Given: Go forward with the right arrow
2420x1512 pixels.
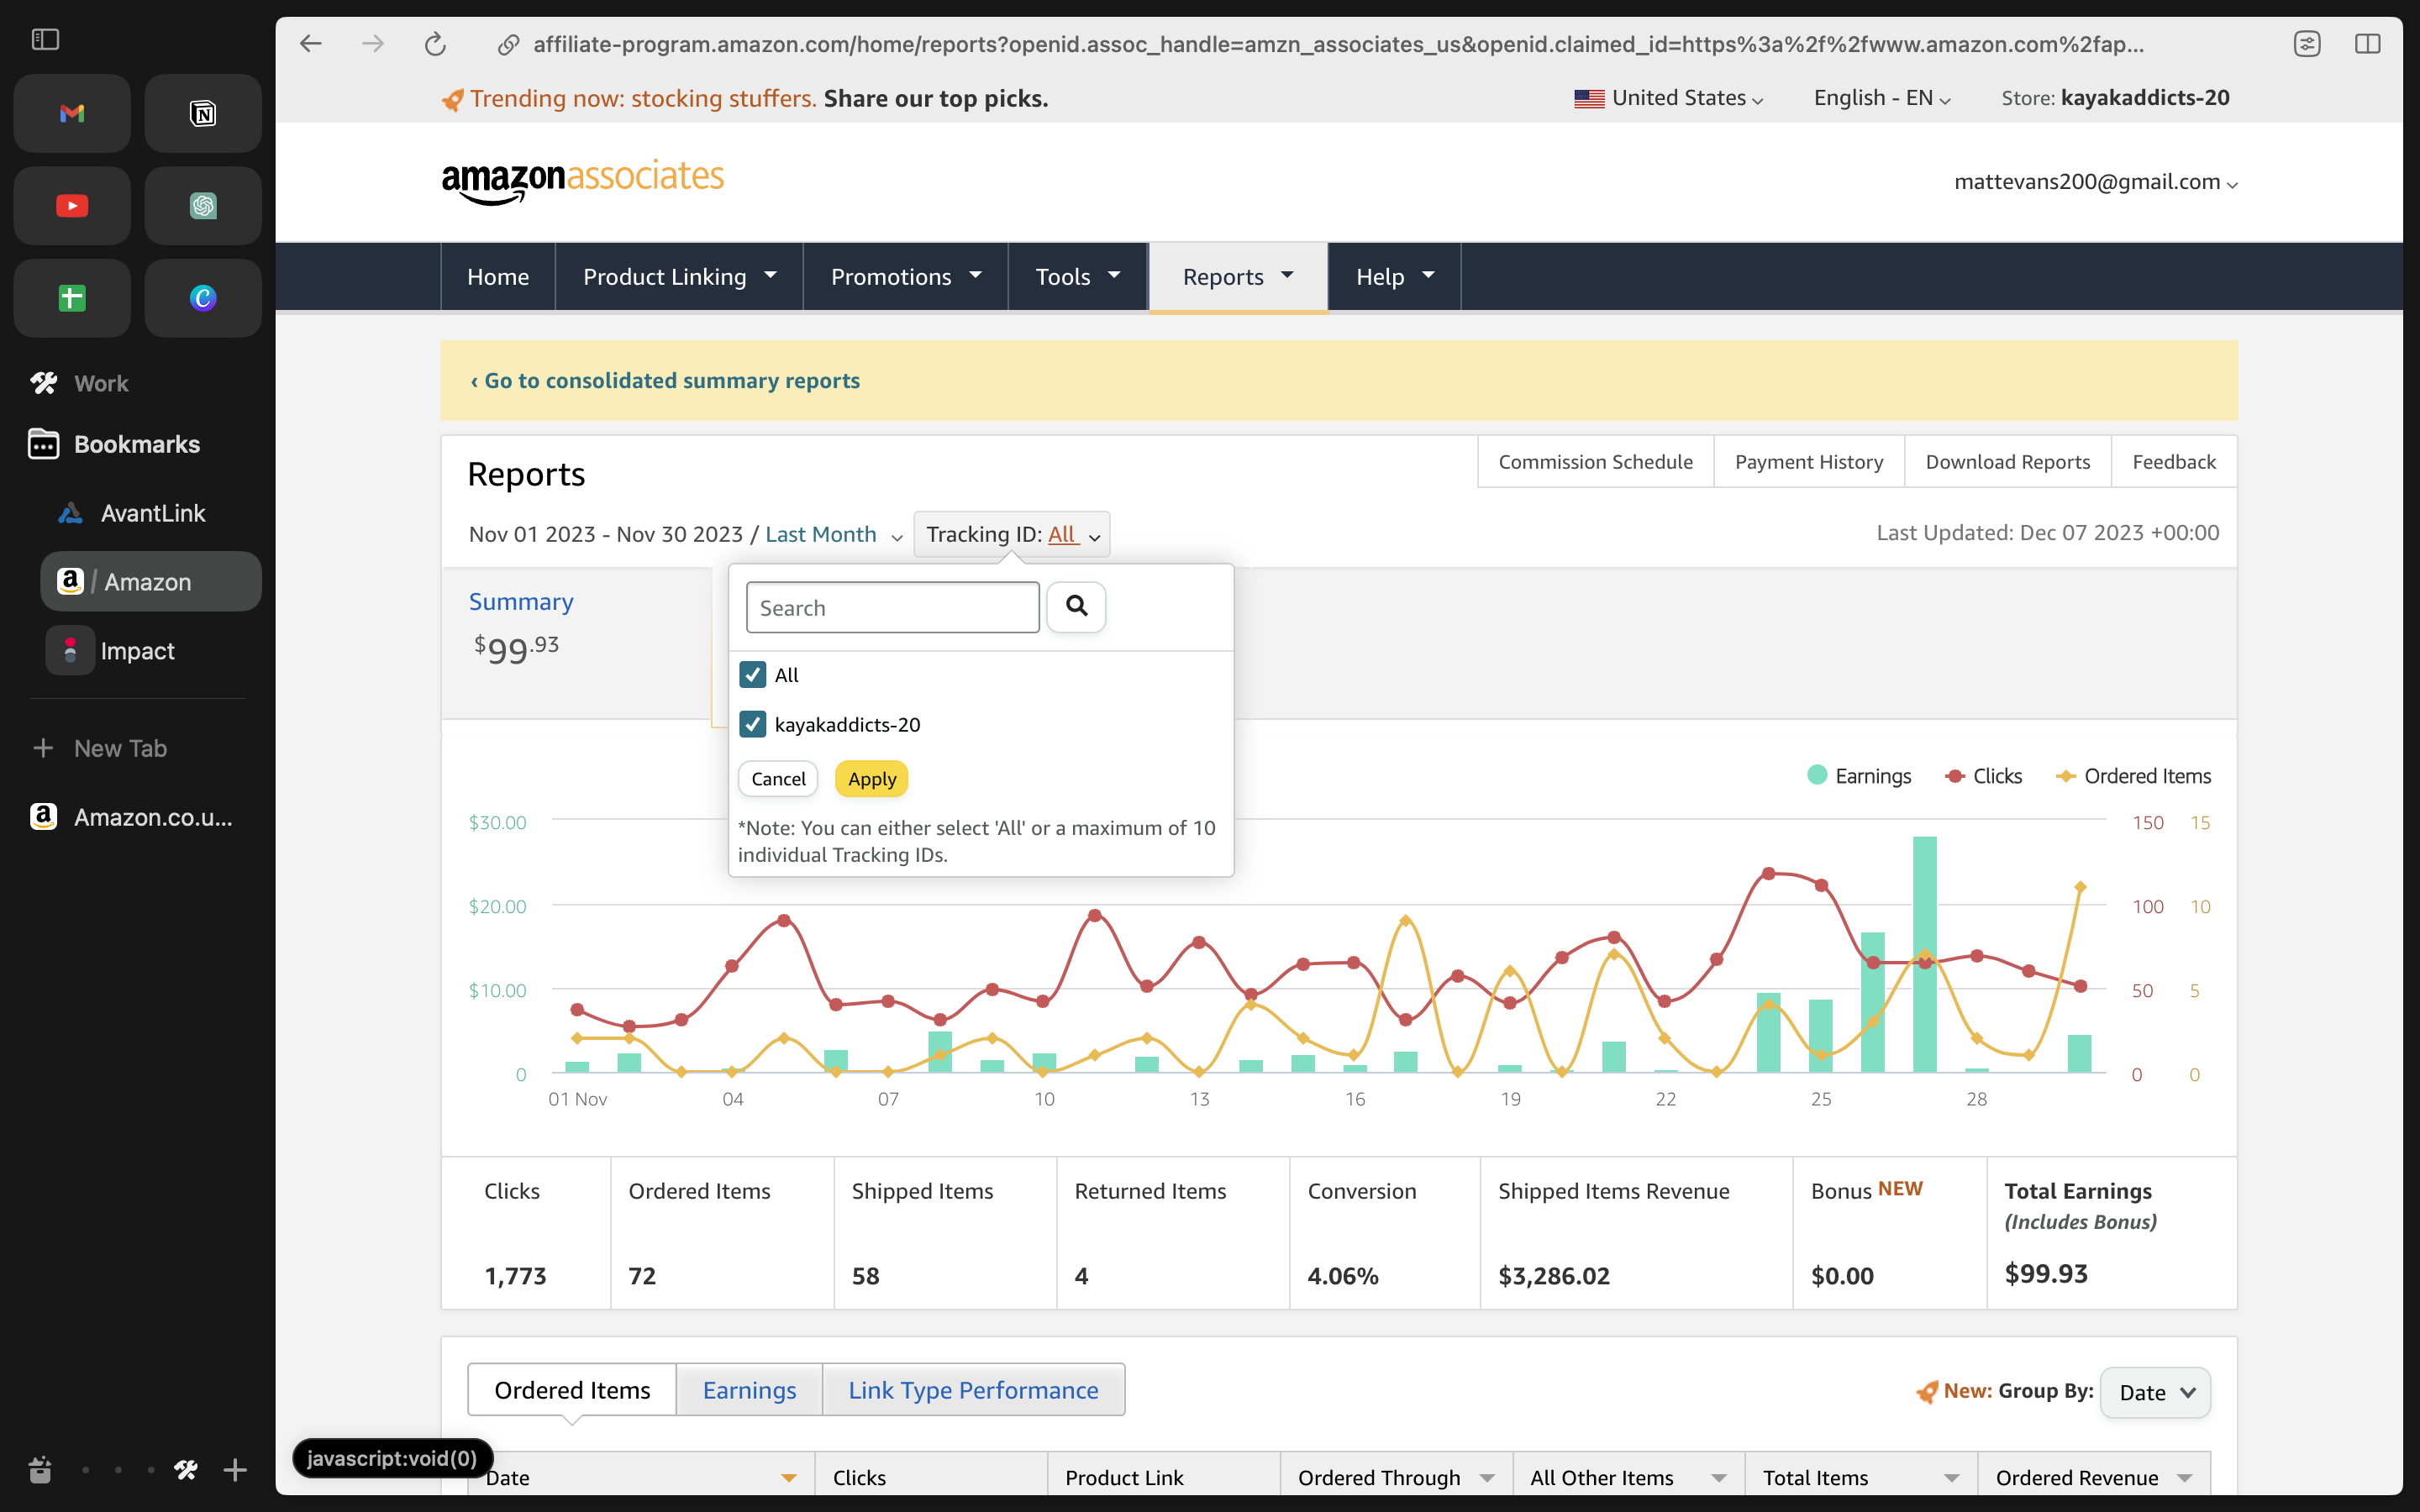Looking at the screenshot, I should click(x=373, y=43).
